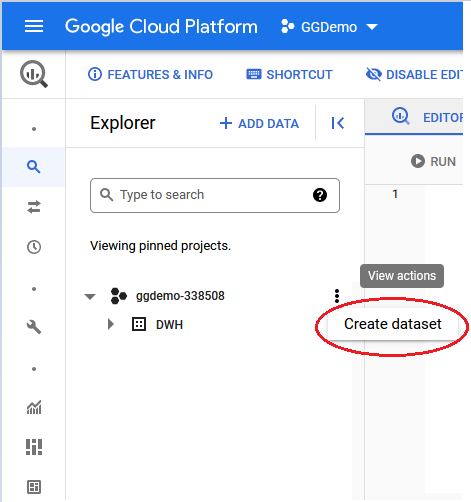The width and height of the screenshot is (471, 502).
Task: Open the search help question icon
Action: tap(320, 195)
